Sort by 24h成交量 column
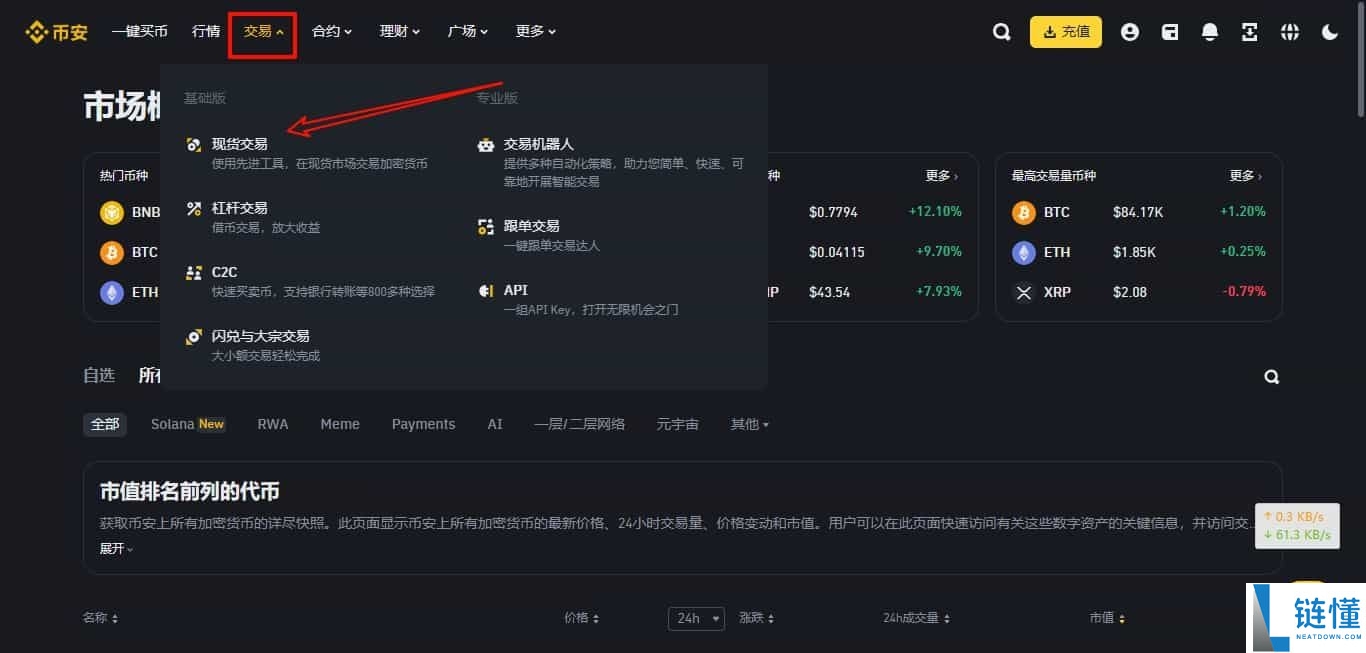This screenshot has width=1366, height=653. click(917, 618)
